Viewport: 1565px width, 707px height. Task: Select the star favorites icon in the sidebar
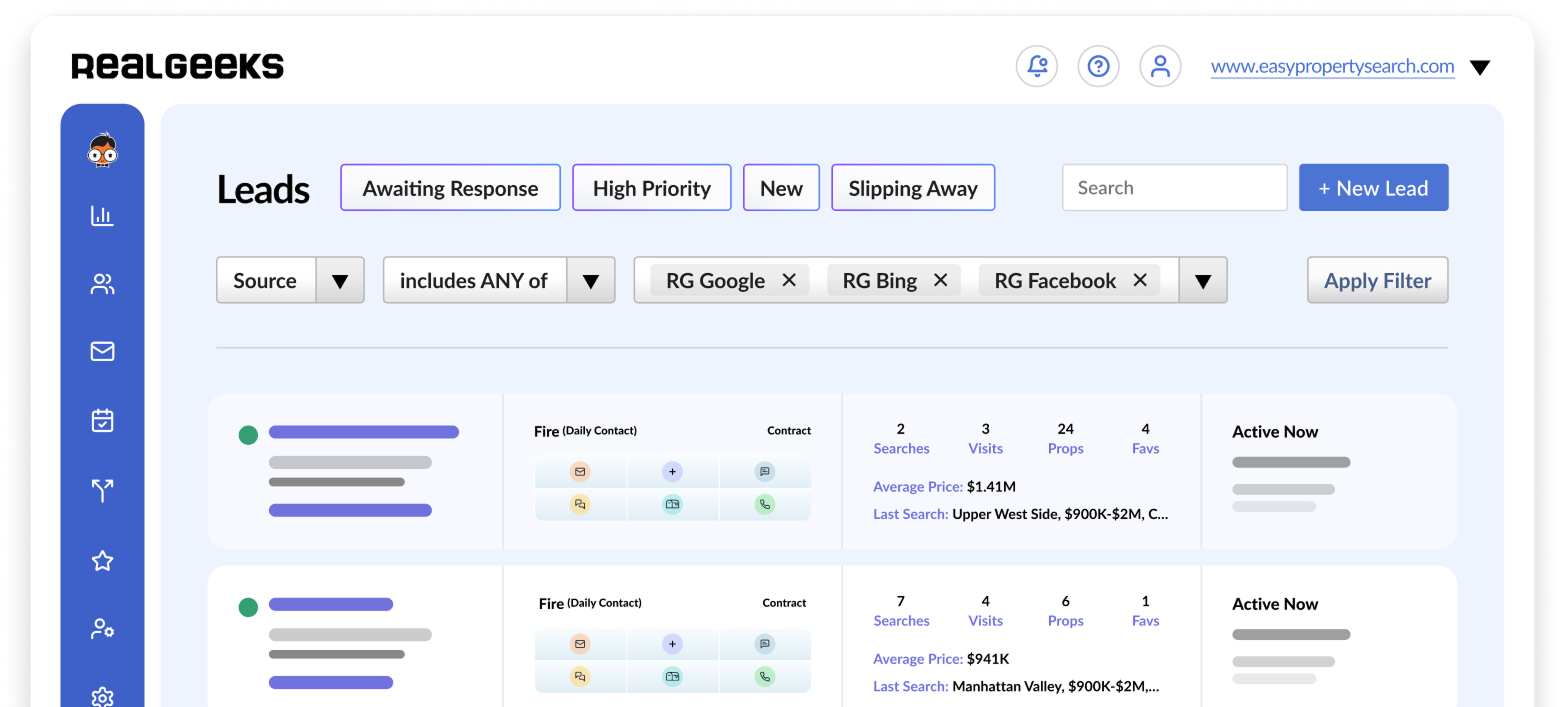(103, 560)
